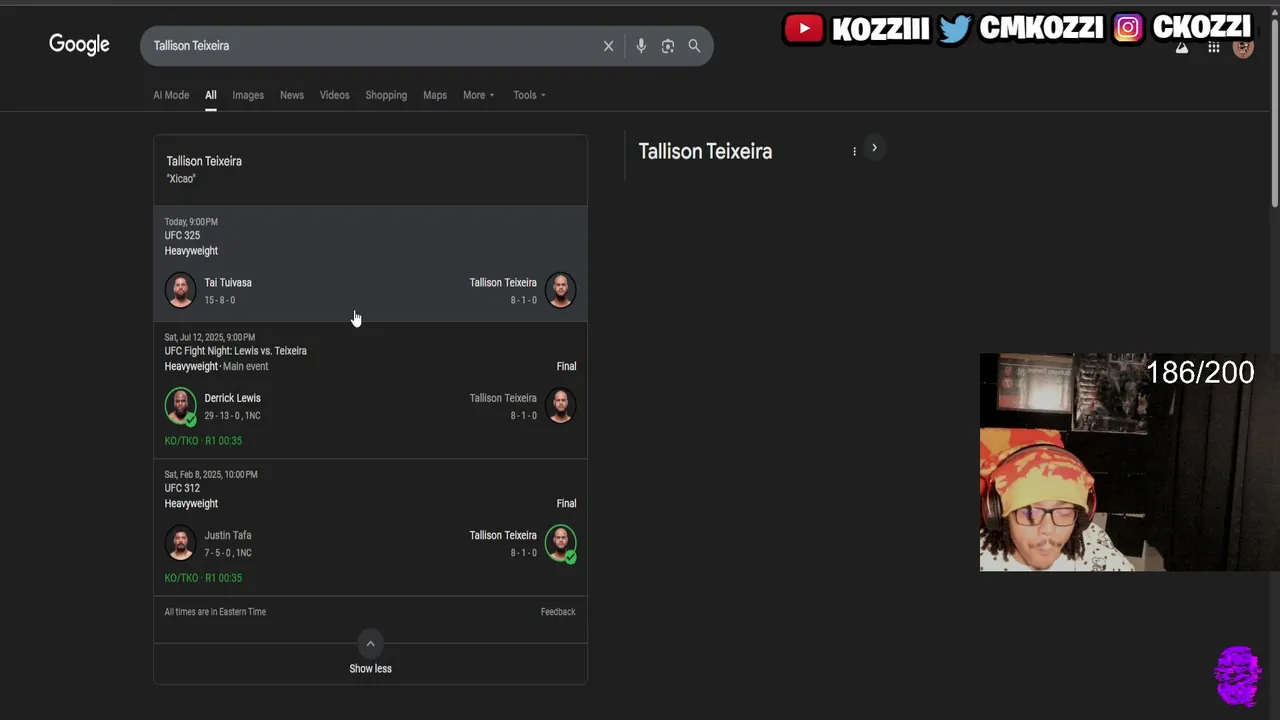Select the All results tab

click(211, 95)
